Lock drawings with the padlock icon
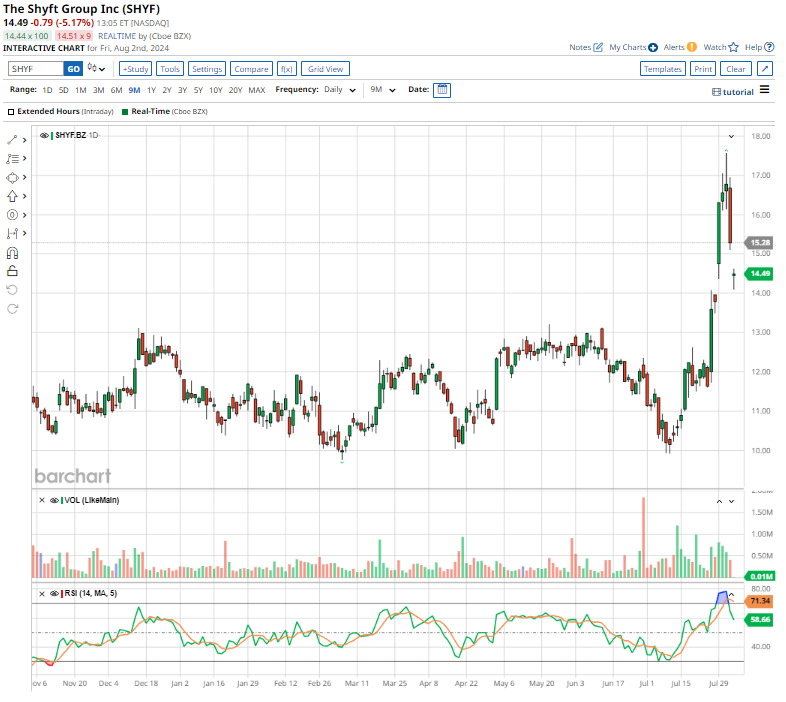This screenshot has width=786, height=702. (x=13, y=270)
